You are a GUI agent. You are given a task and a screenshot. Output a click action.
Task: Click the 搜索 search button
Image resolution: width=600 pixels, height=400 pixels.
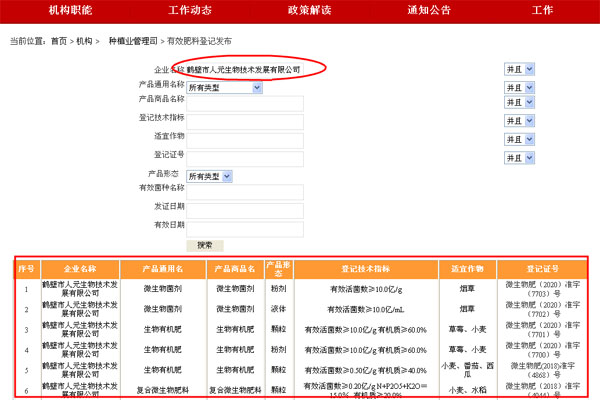[x=205, y=245]
